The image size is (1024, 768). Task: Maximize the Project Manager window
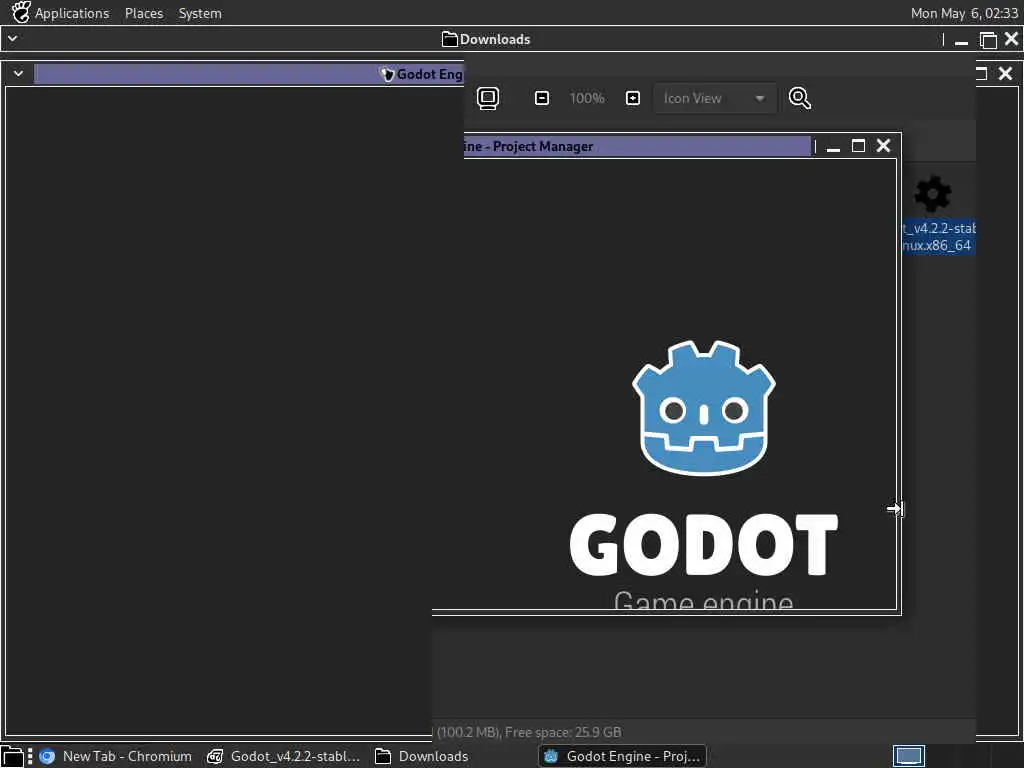click(x=858, y=146)
